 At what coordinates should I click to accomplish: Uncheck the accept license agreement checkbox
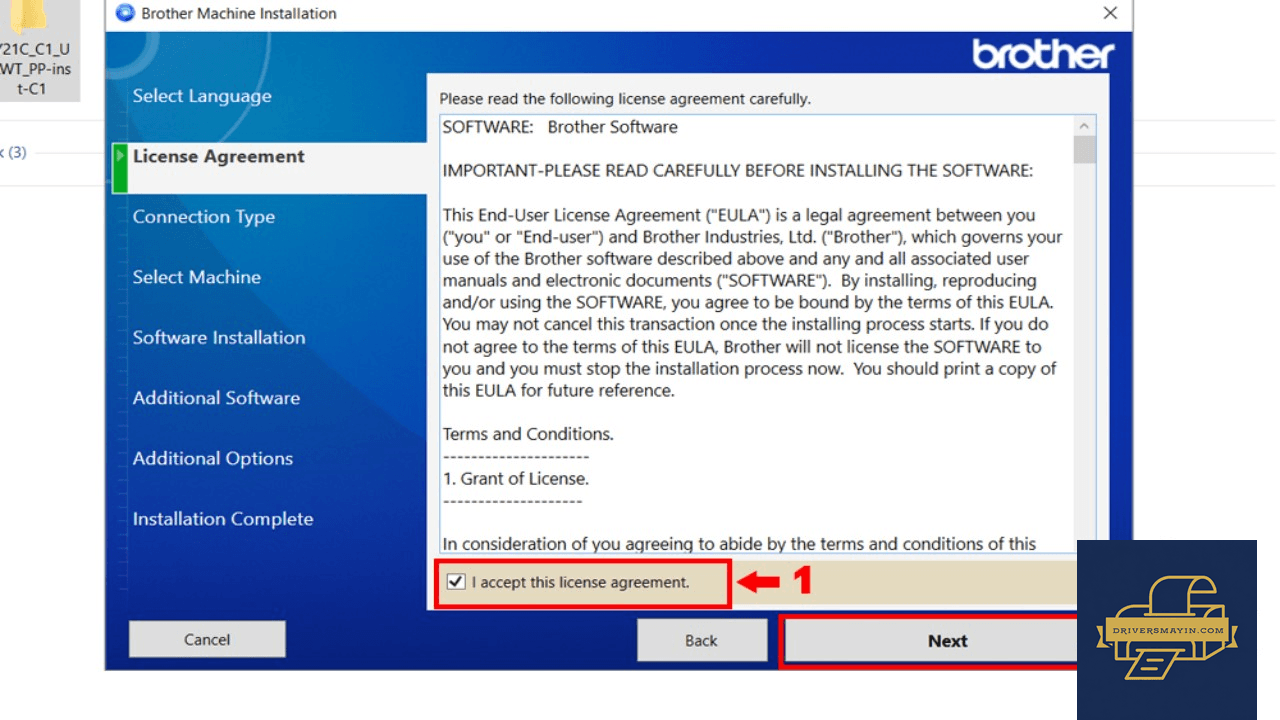[x=456, y=582]
